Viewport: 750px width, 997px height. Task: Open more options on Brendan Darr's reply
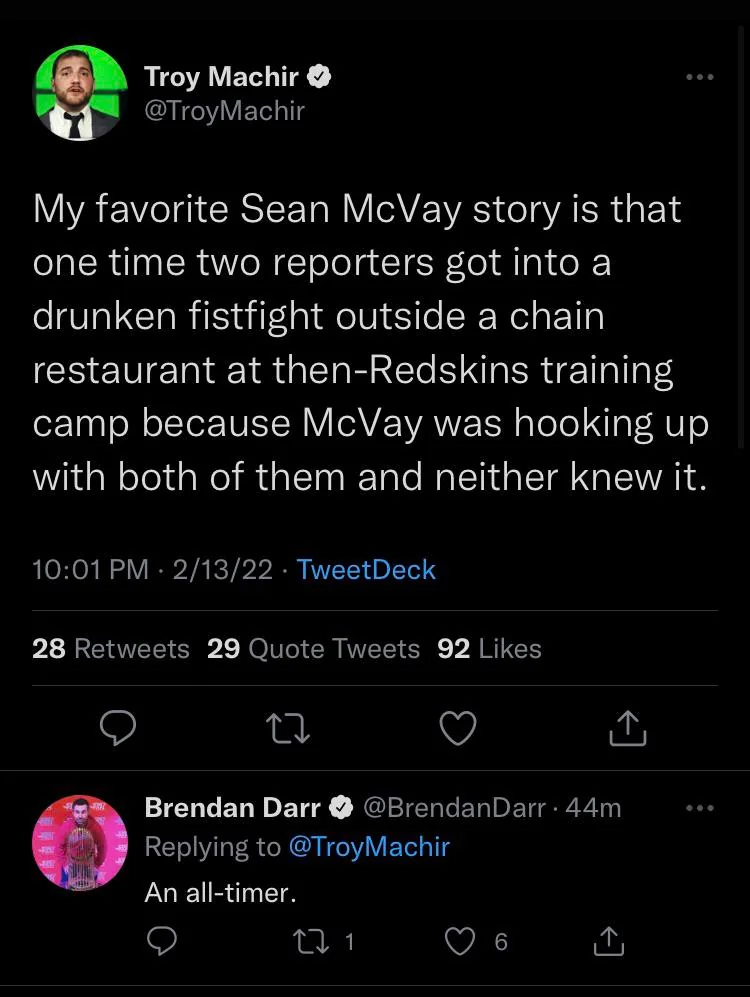point(700,808)
